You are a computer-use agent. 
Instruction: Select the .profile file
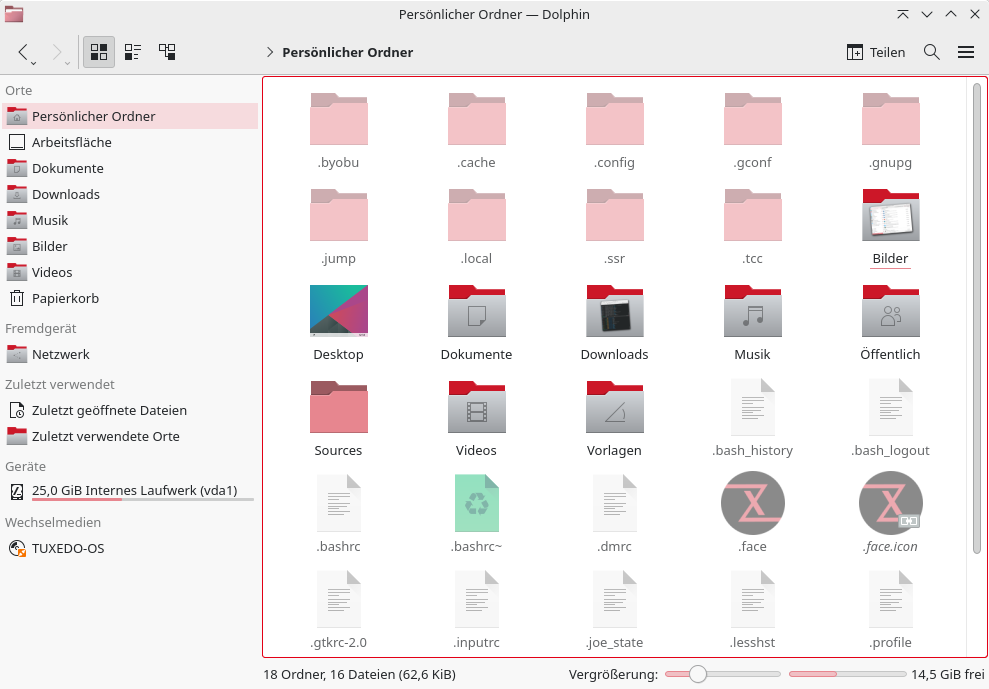coord(891,599)
